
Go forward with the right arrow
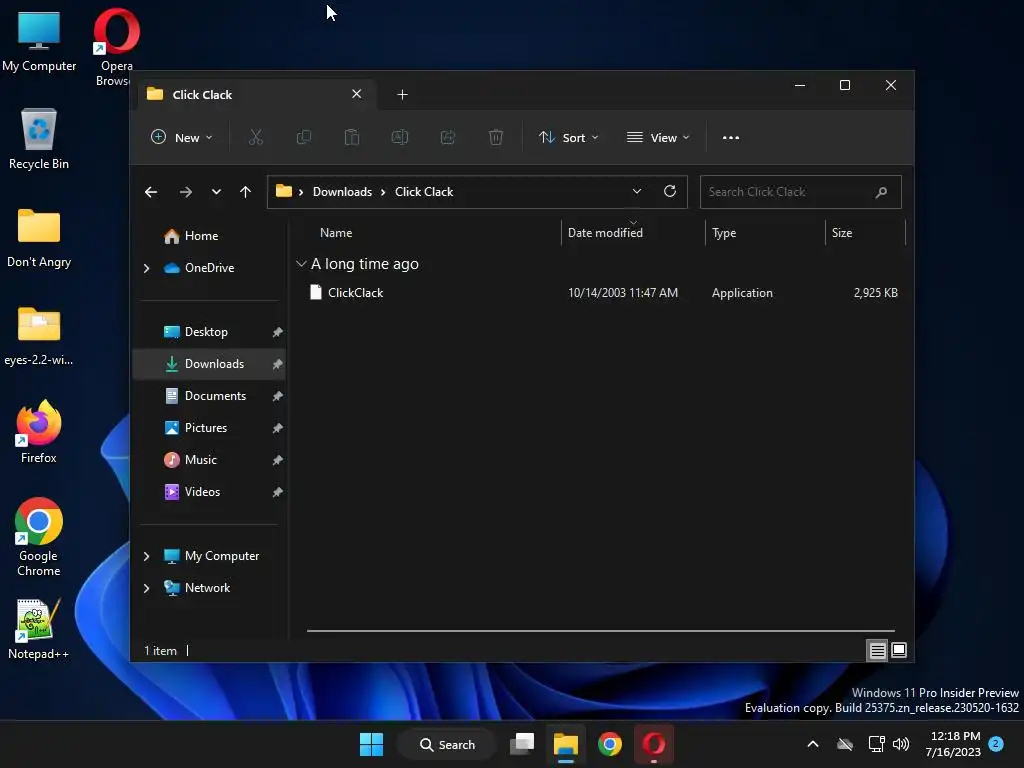coord(185,192)
